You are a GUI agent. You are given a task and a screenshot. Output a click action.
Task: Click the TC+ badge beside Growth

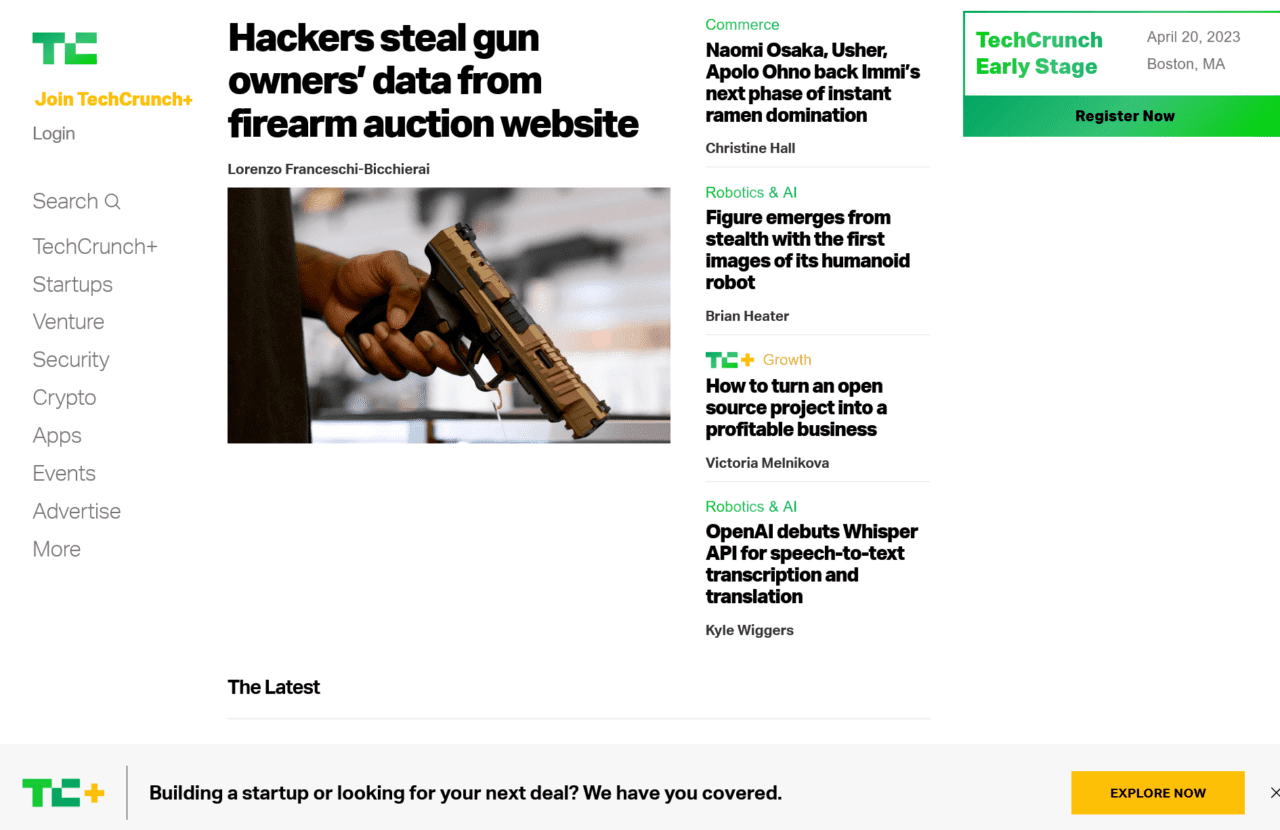click(730, 360)
